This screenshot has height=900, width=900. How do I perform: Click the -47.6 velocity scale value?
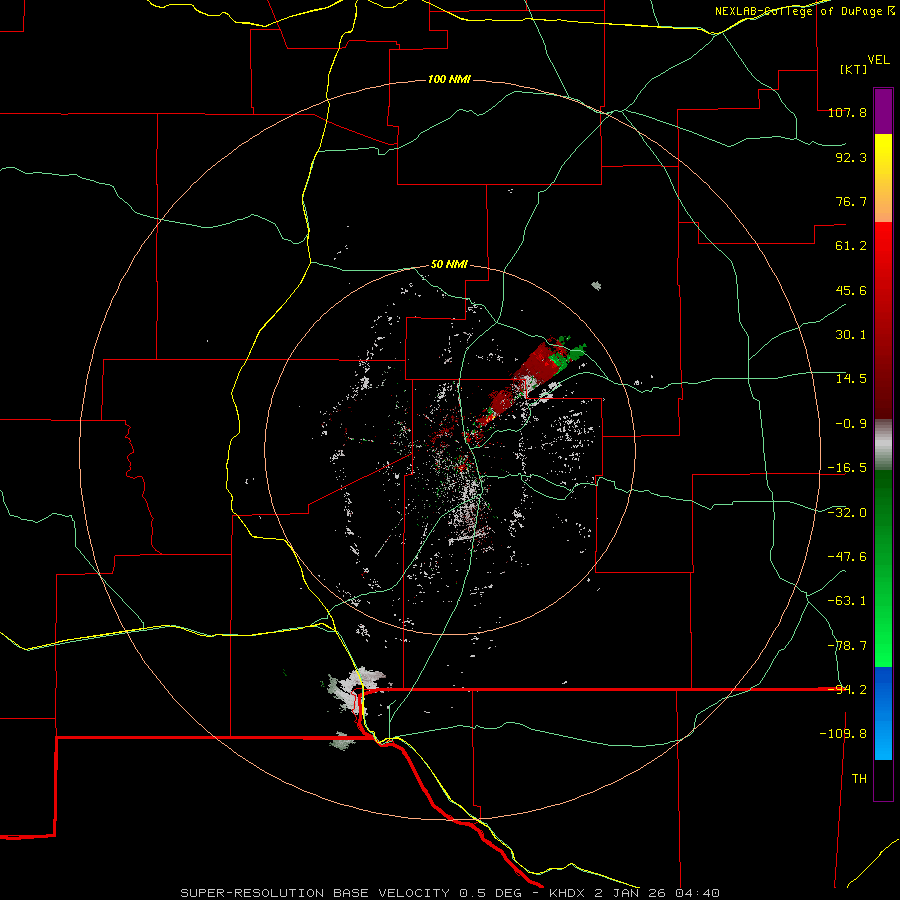click(847, 557)
